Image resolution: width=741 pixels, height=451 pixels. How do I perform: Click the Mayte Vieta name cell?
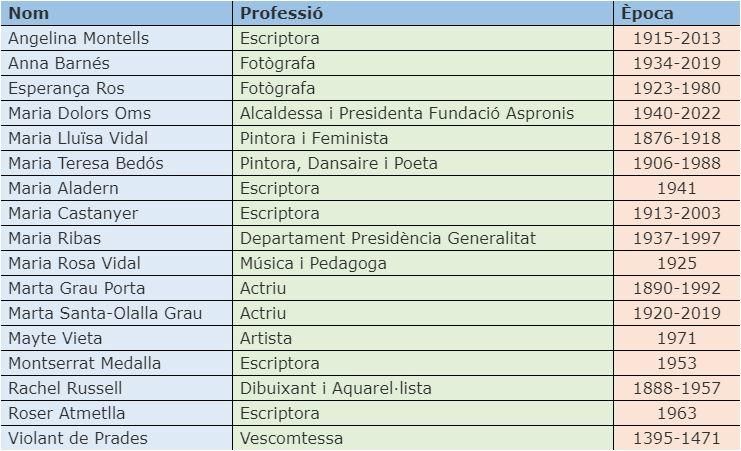coord(116,338)
